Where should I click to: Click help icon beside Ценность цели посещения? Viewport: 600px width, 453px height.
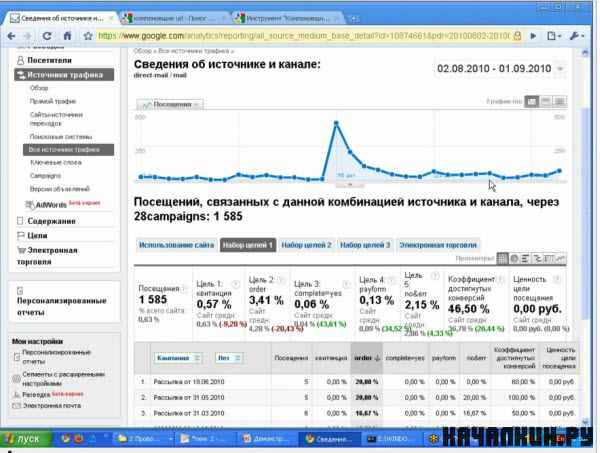(x=557, y=279)
